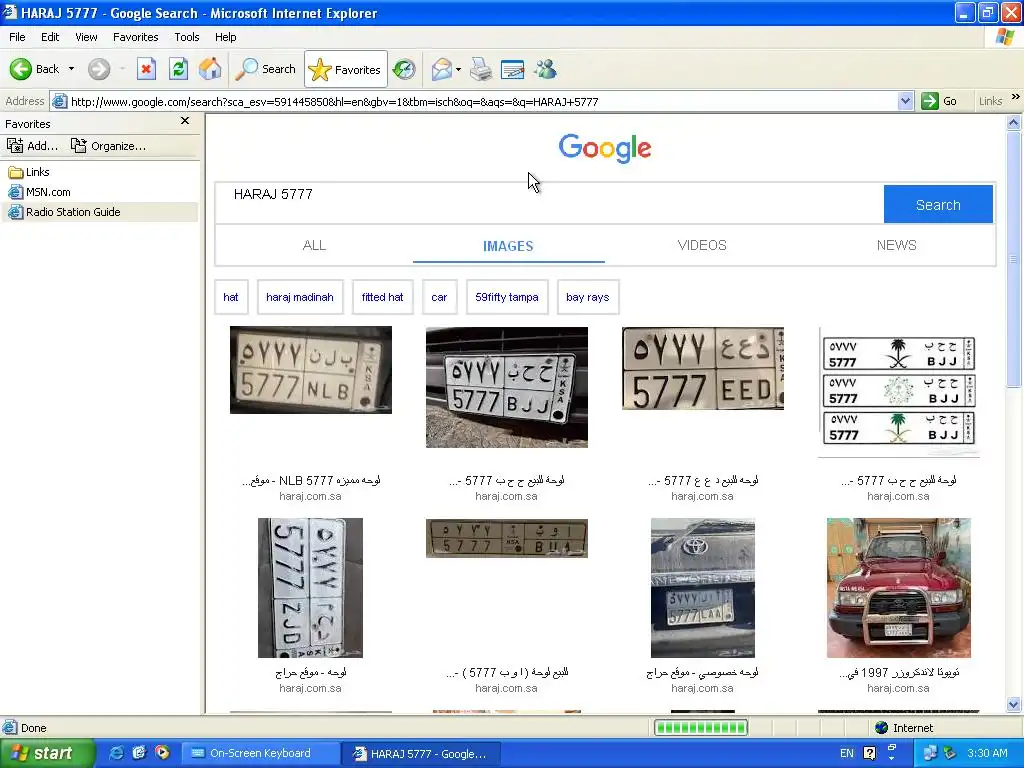Switch to the VIDEOS tab
This screenshot has height=768, width=1024.
coord(702,246)
